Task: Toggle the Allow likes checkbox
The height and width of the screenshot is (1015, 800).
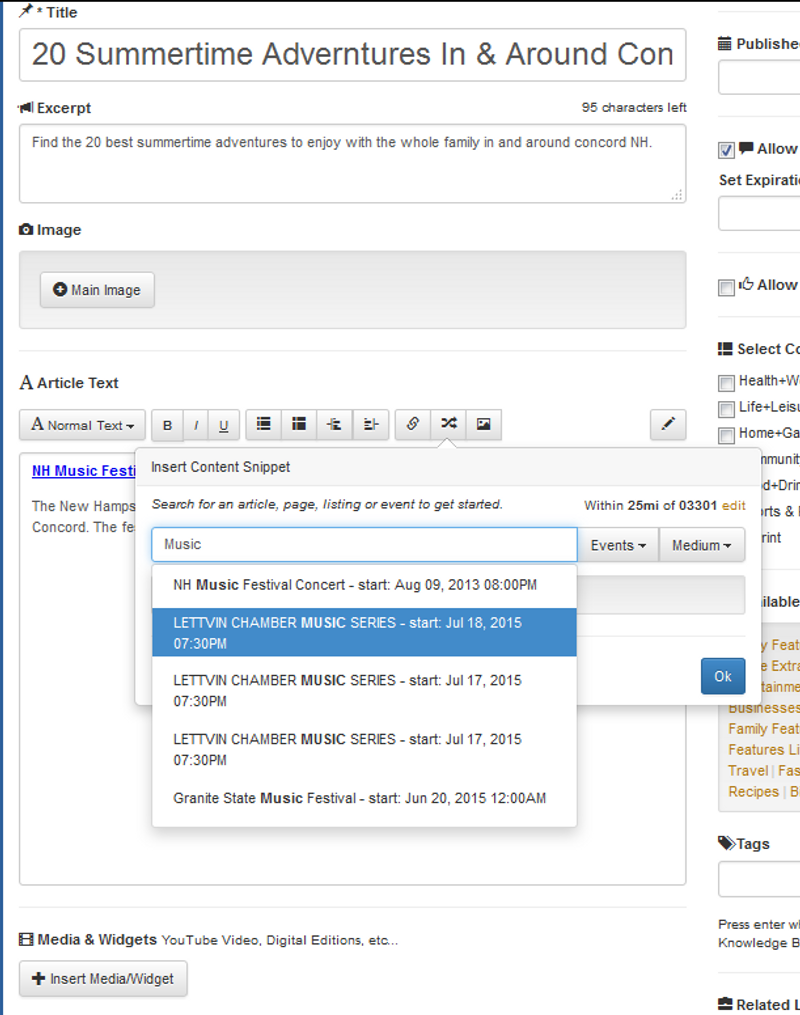Action: [x=726, y=287]
